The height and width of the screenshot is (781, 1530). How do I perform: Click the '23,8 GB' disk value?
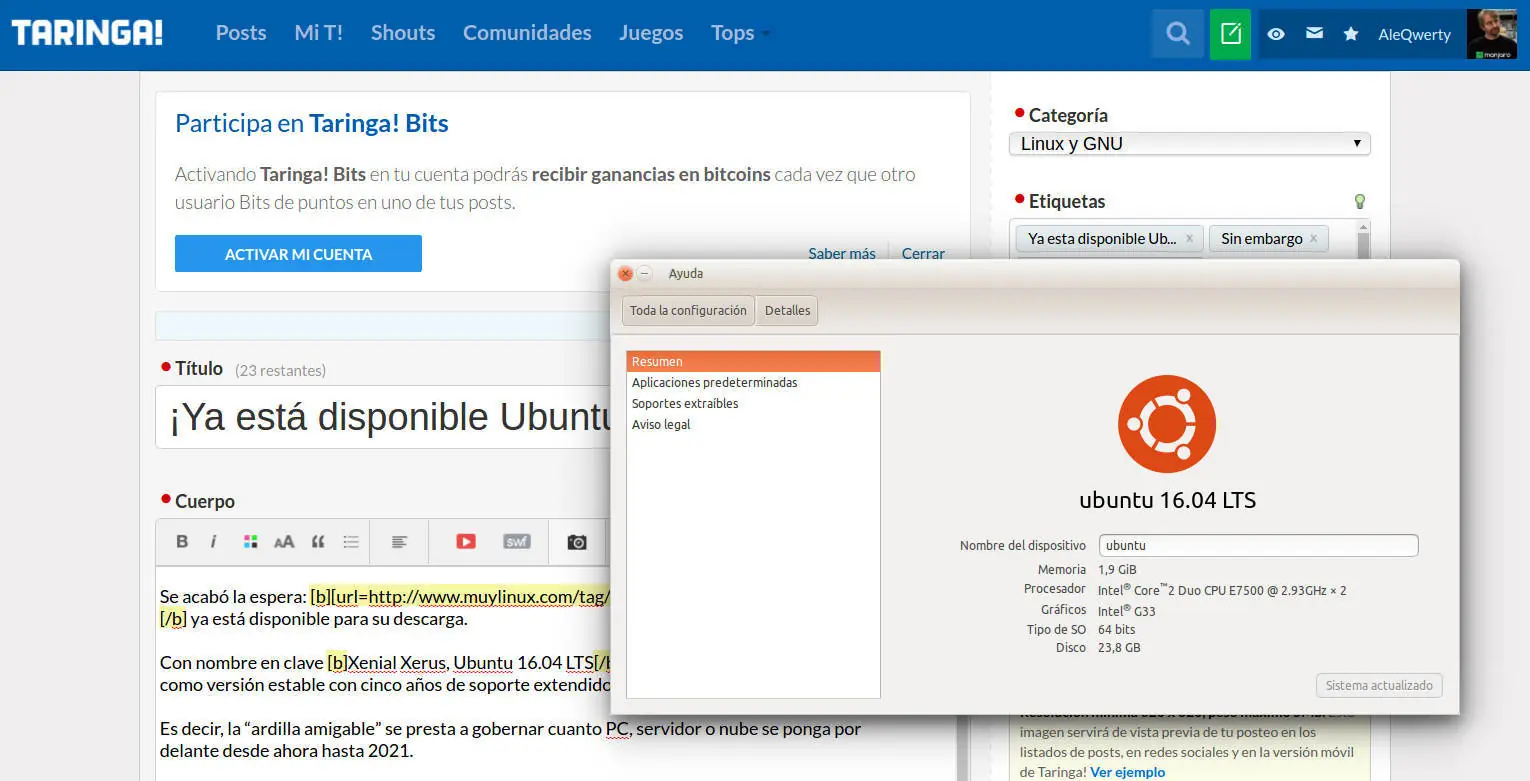(x=1119, y=648)
